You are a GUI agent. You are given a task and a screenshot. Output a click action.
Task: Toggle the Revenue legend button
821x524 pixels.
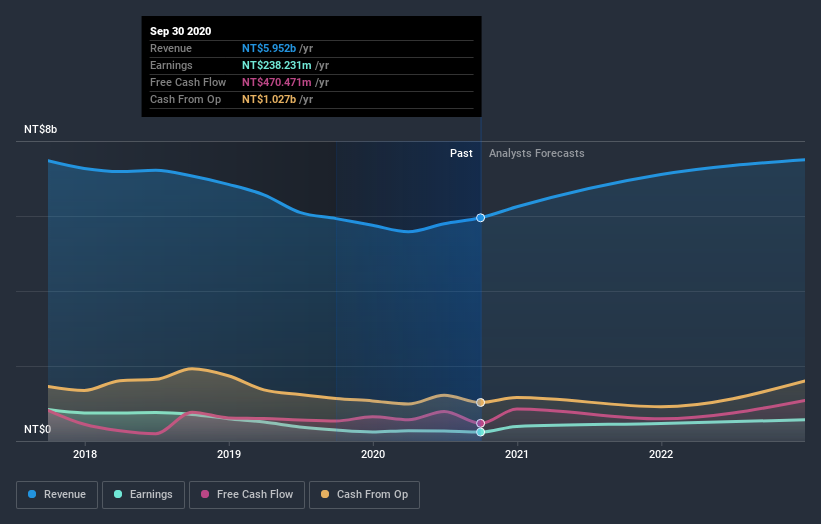[x=57, y=495]
